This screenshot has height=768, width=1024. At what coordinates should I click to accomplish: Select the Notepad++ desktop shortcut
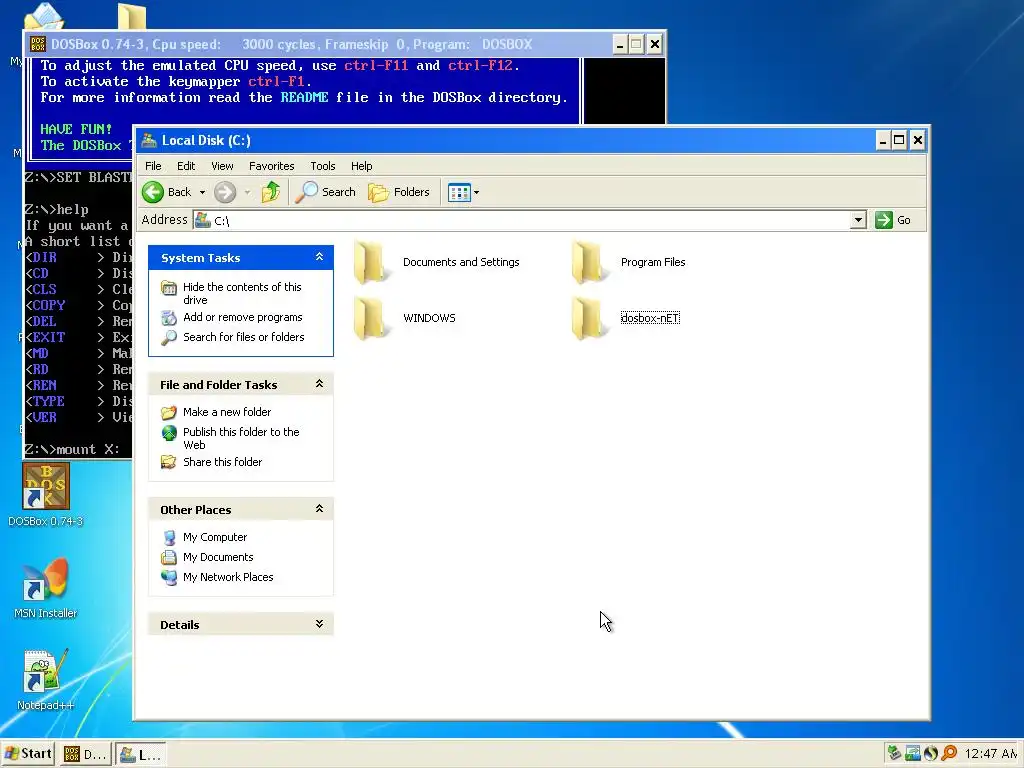click(x=46, y=679)
